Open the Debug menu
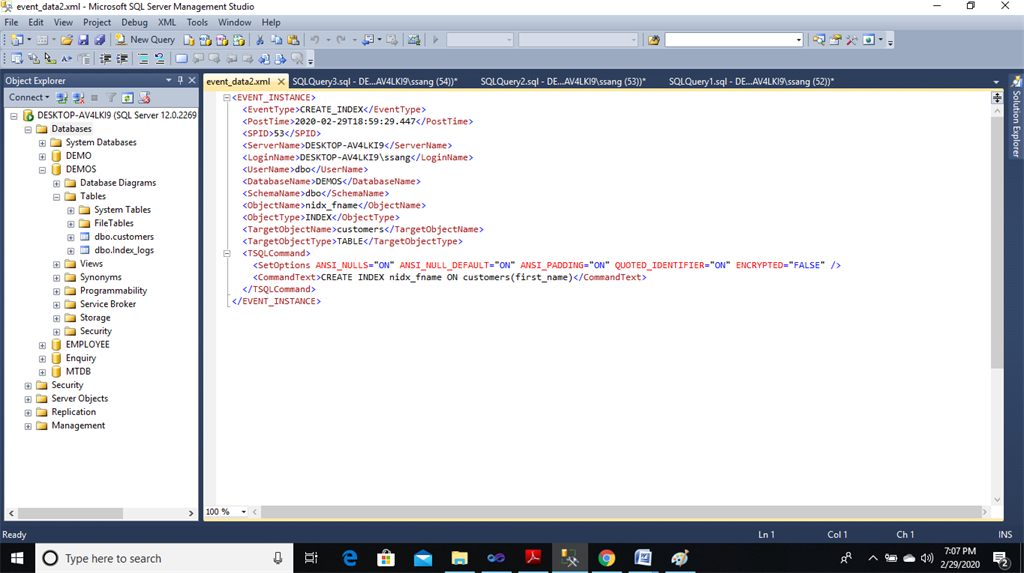1024x573 pixels. (135, 22)
